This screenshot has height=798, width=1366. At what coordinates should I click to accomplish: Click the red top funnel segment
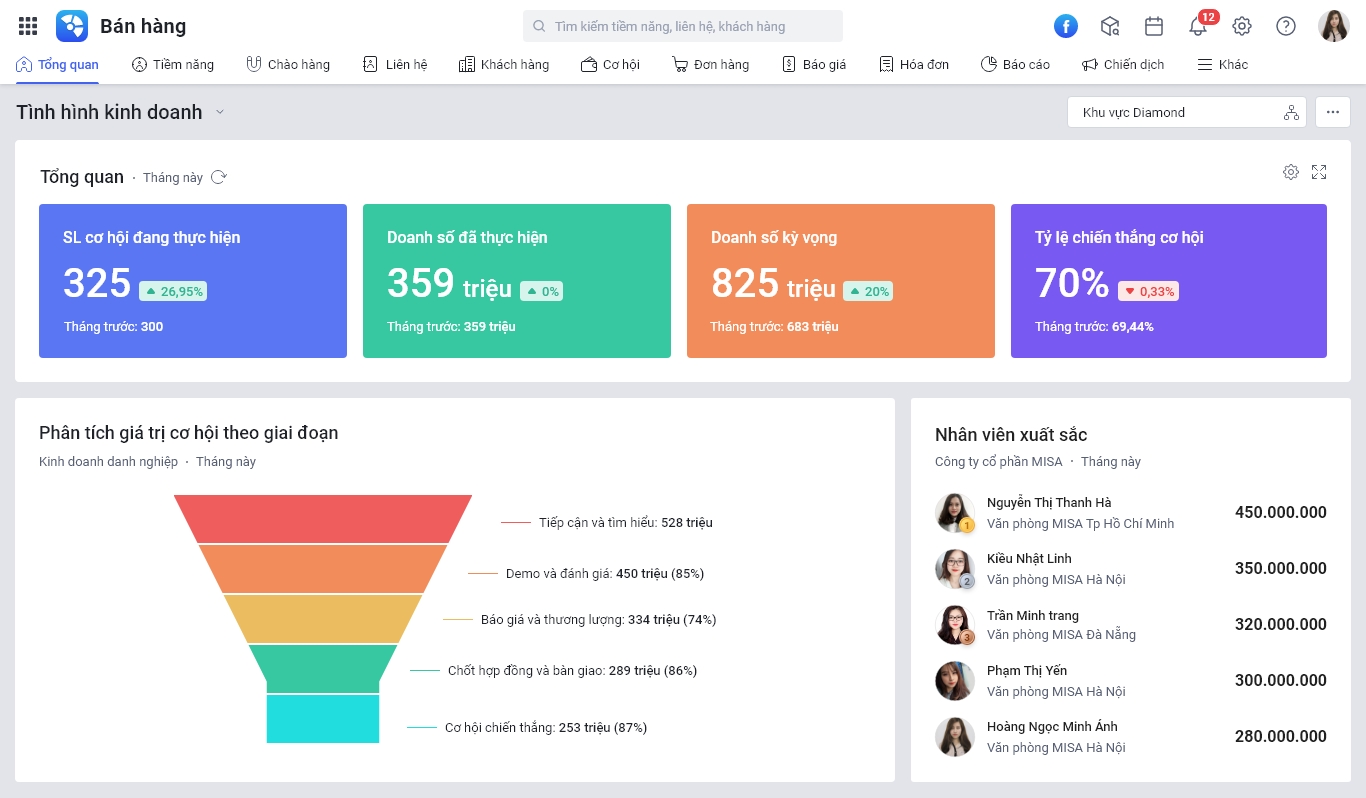pyautogui.click(x=323, y=518)
